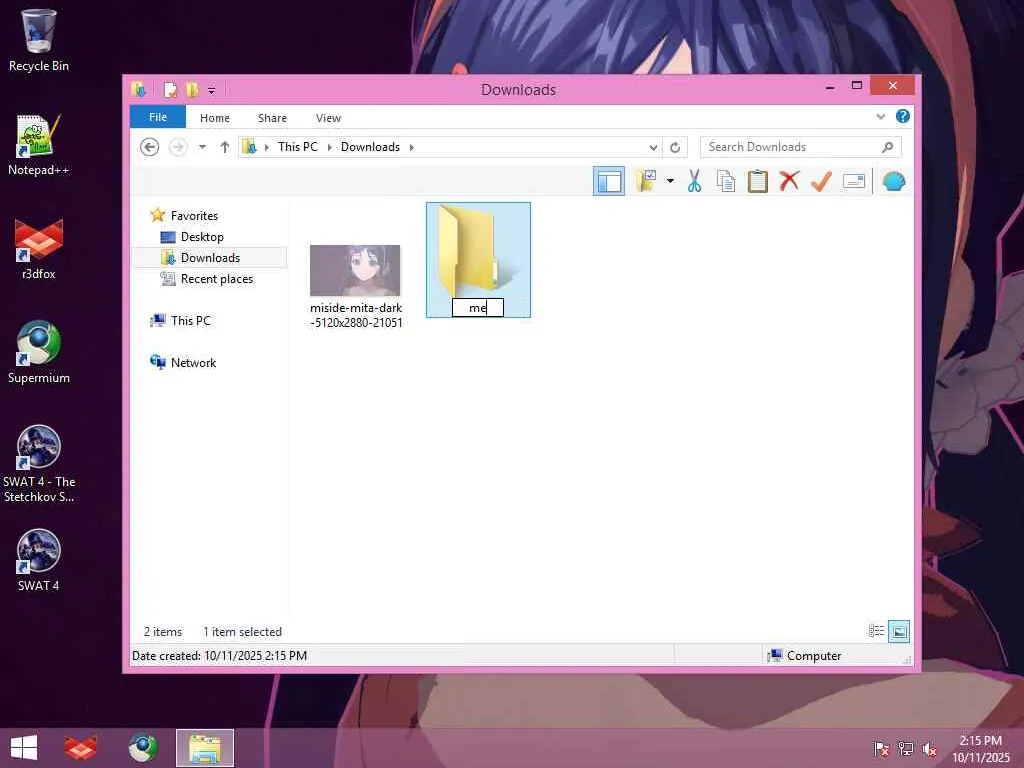Click the orange checkmark toolbar icon
This screenshot has height=768, width=1024.
821,181
